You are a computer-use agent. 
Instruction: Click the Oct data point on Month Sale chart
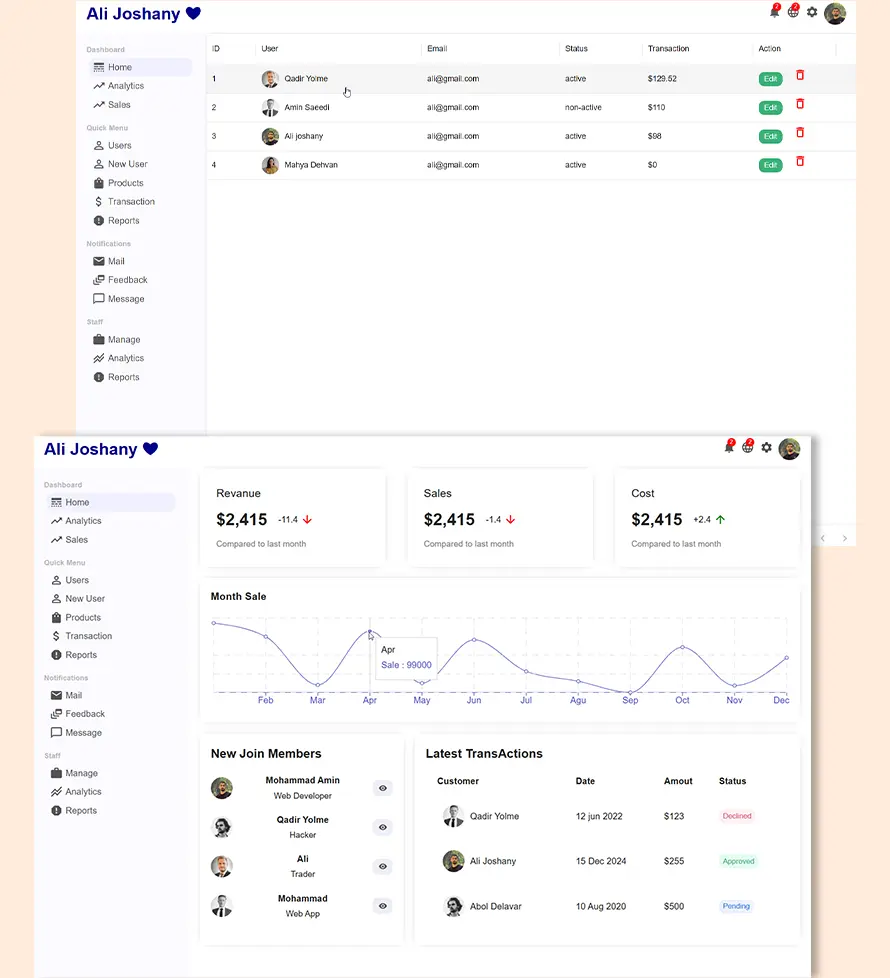(x=683, y=647)
